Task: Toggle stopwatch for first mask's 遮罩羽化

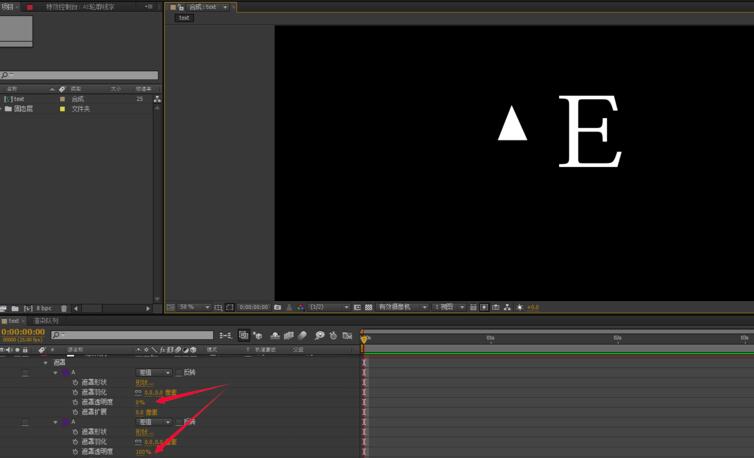Action: pos(75,392)
